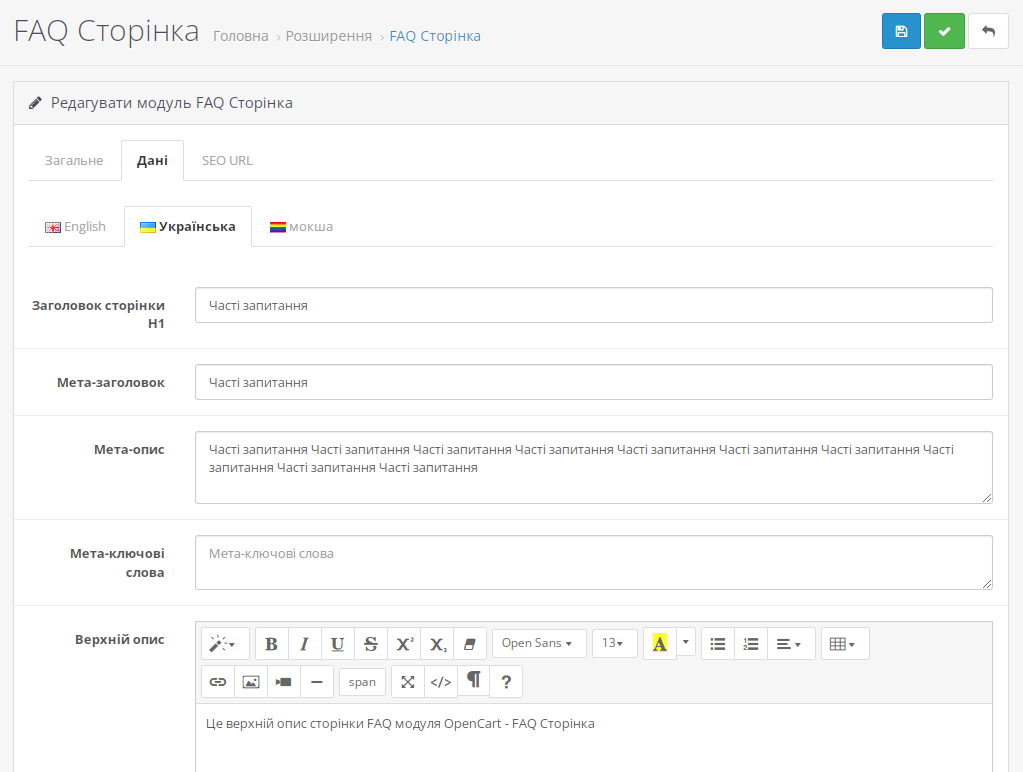Apply the yellow highlight text color

point(660,643)
